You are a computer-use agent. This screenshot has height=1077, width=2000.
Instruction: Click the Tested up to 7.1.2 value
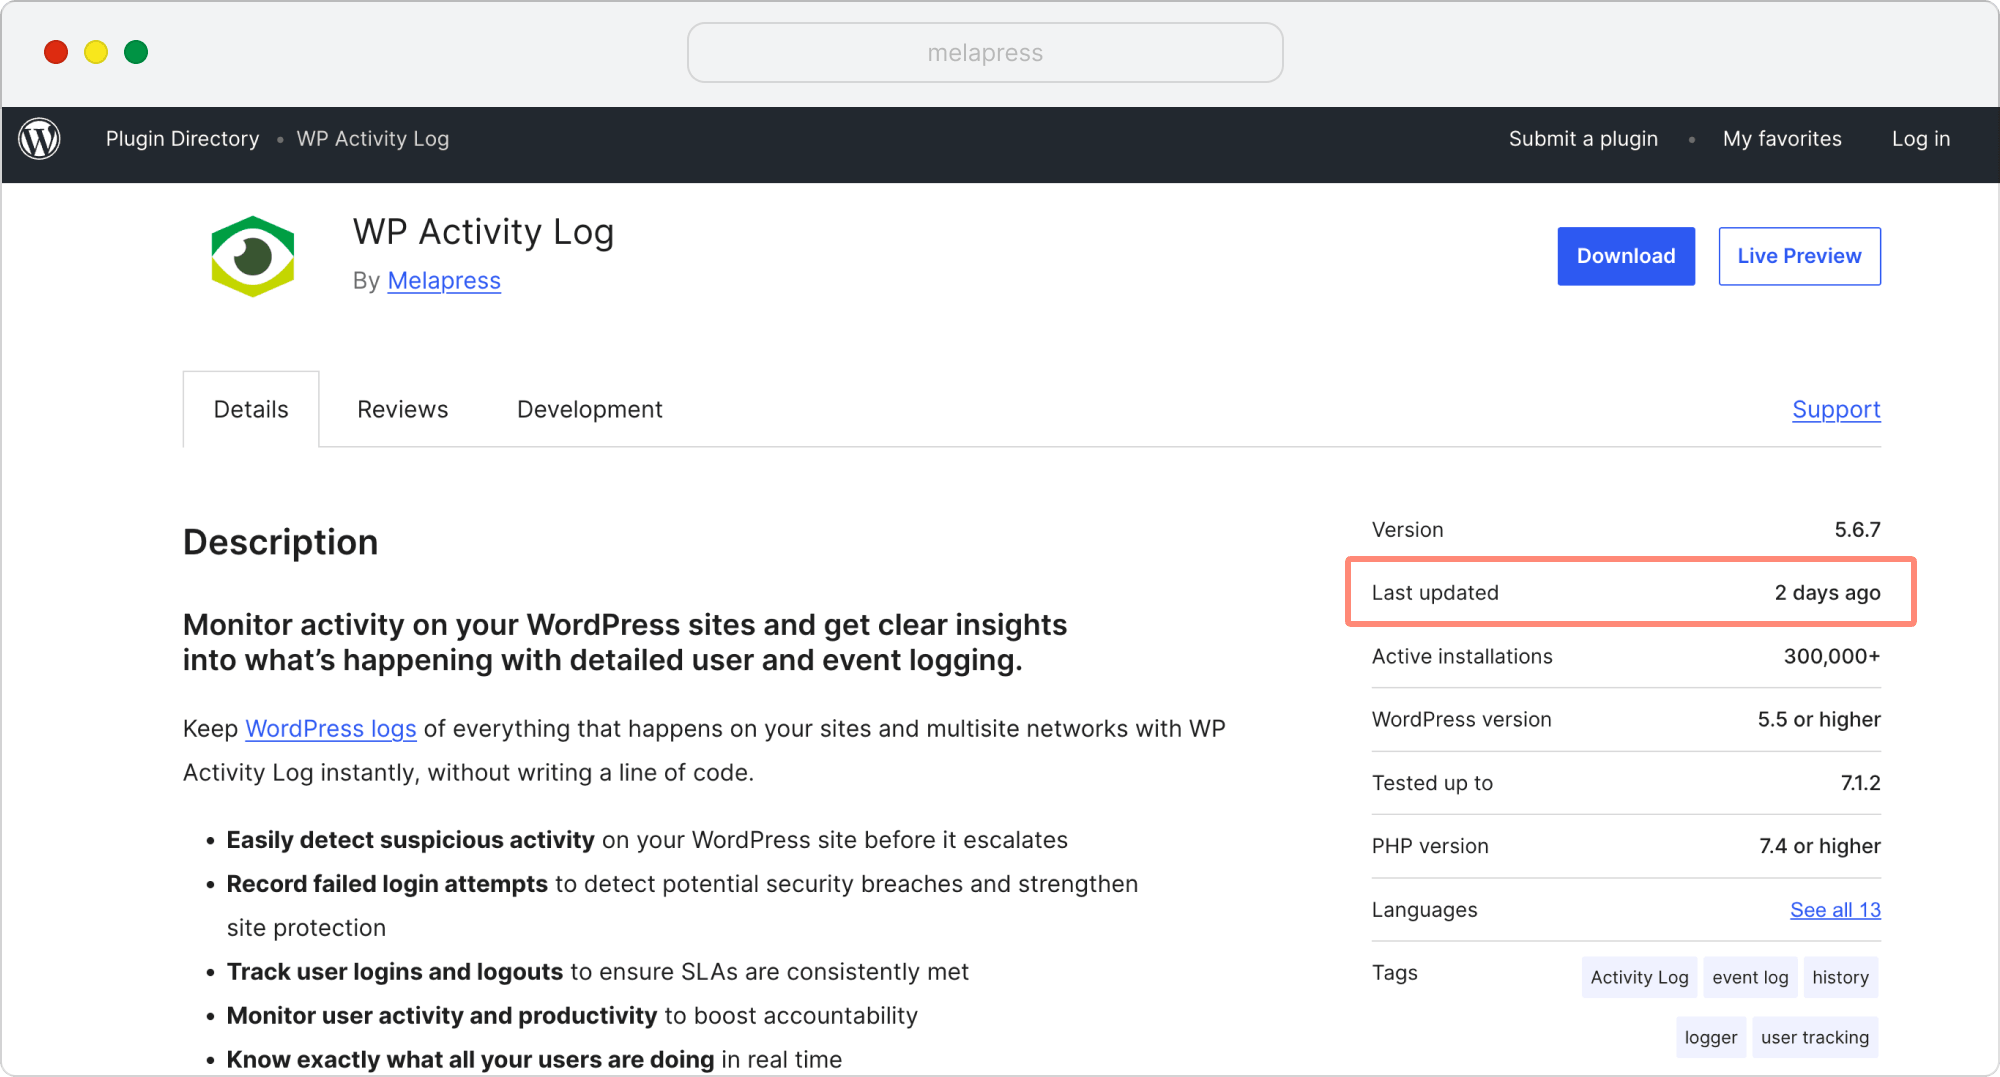click(x=1860, y=783)
